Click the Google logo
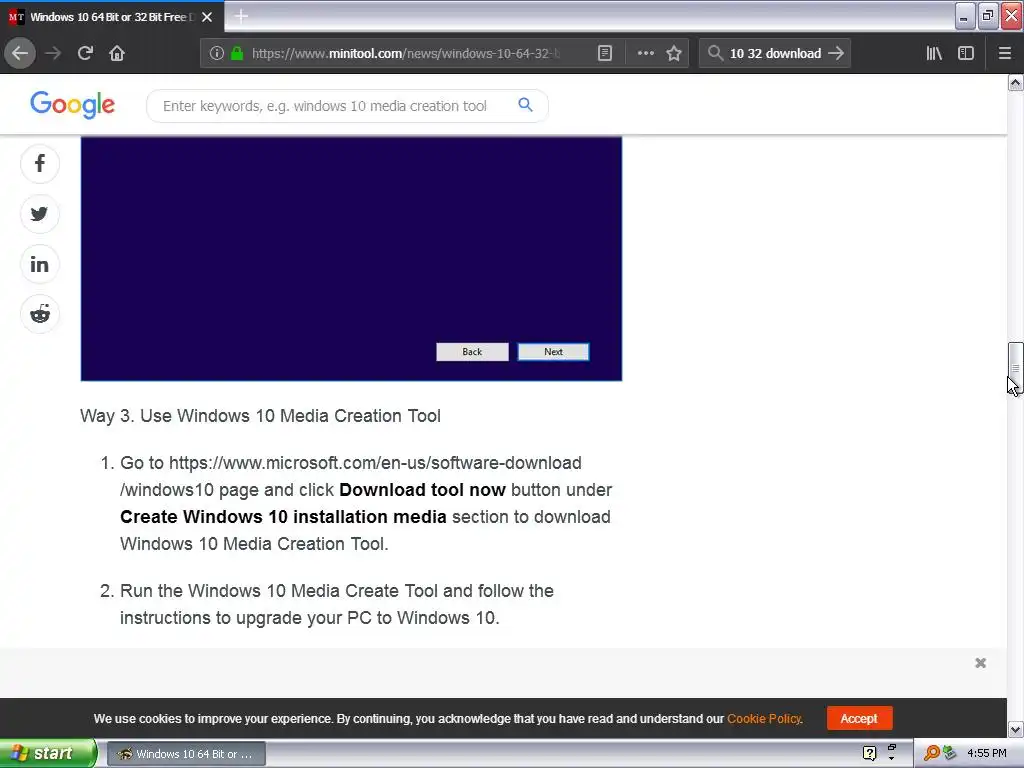Image resolution: width=1024 pixels, height=768 pixels. click(72, 105)
